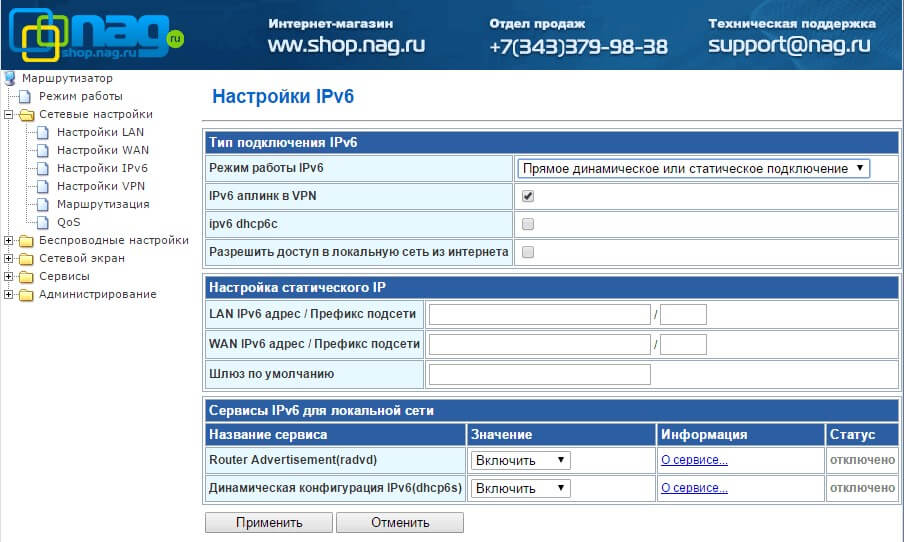Click page icon beside QoS
This screenshot has width=904, height=542.
coord(43,222)
